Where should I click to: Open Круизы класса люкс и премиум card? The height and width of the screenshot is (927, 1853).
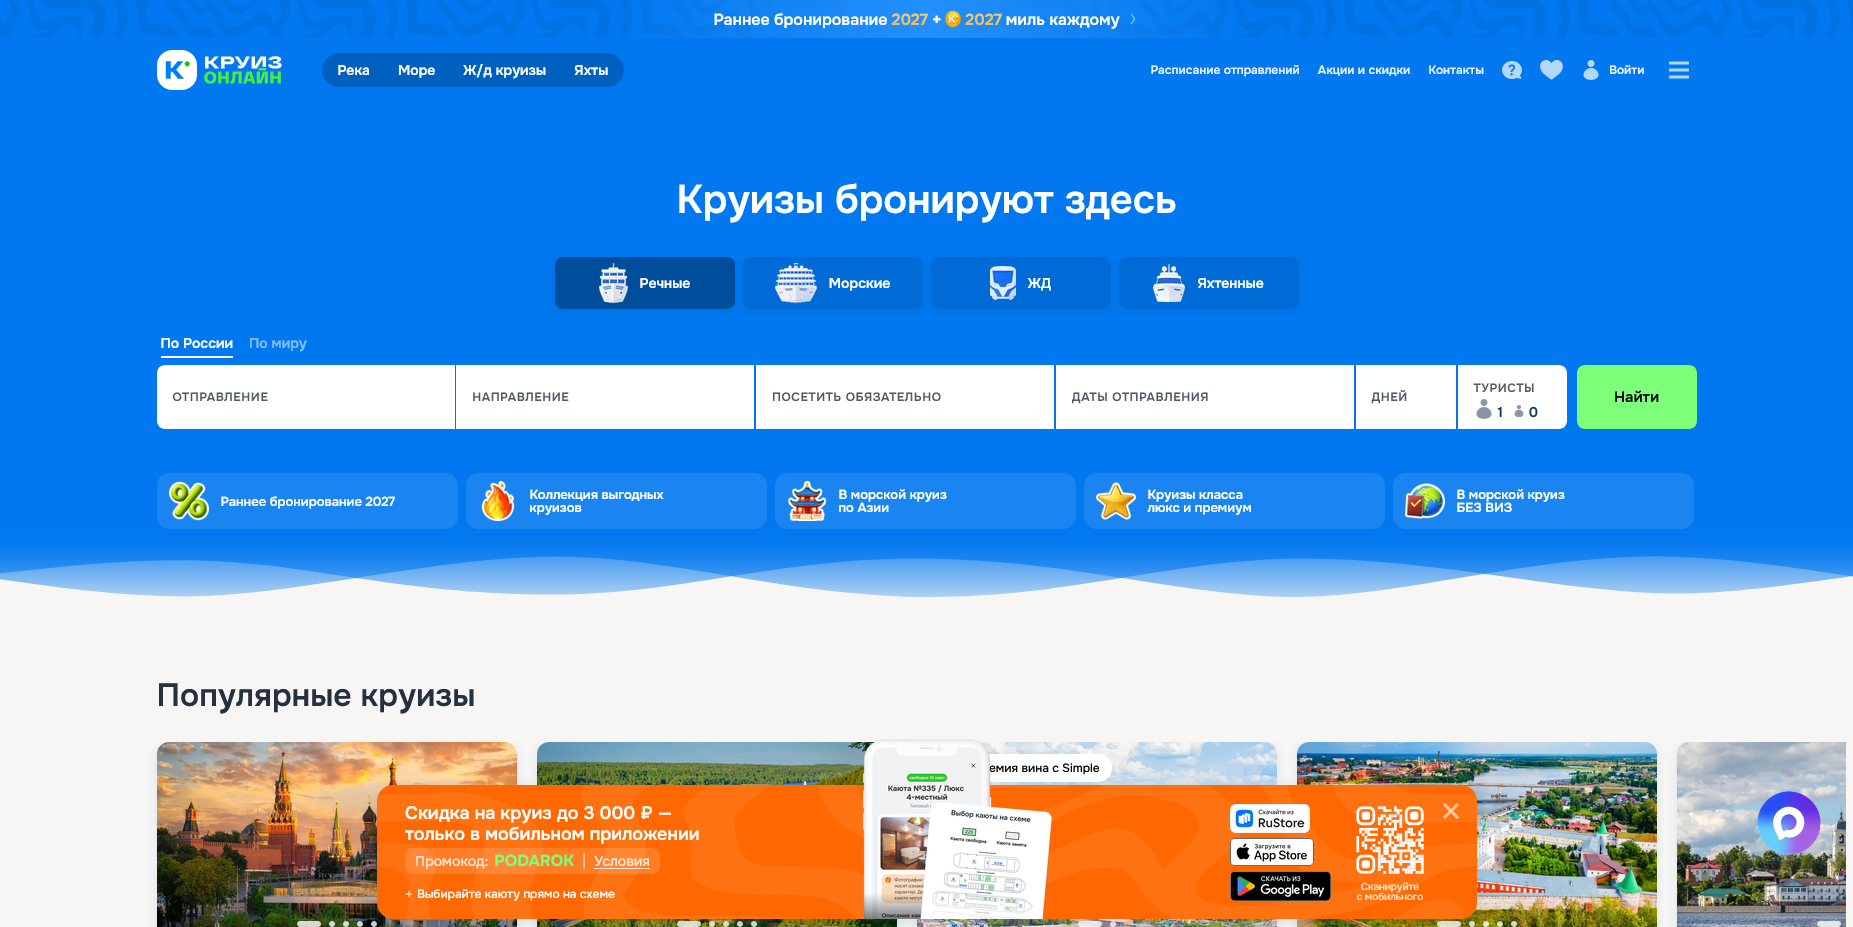pos(1234,501)
